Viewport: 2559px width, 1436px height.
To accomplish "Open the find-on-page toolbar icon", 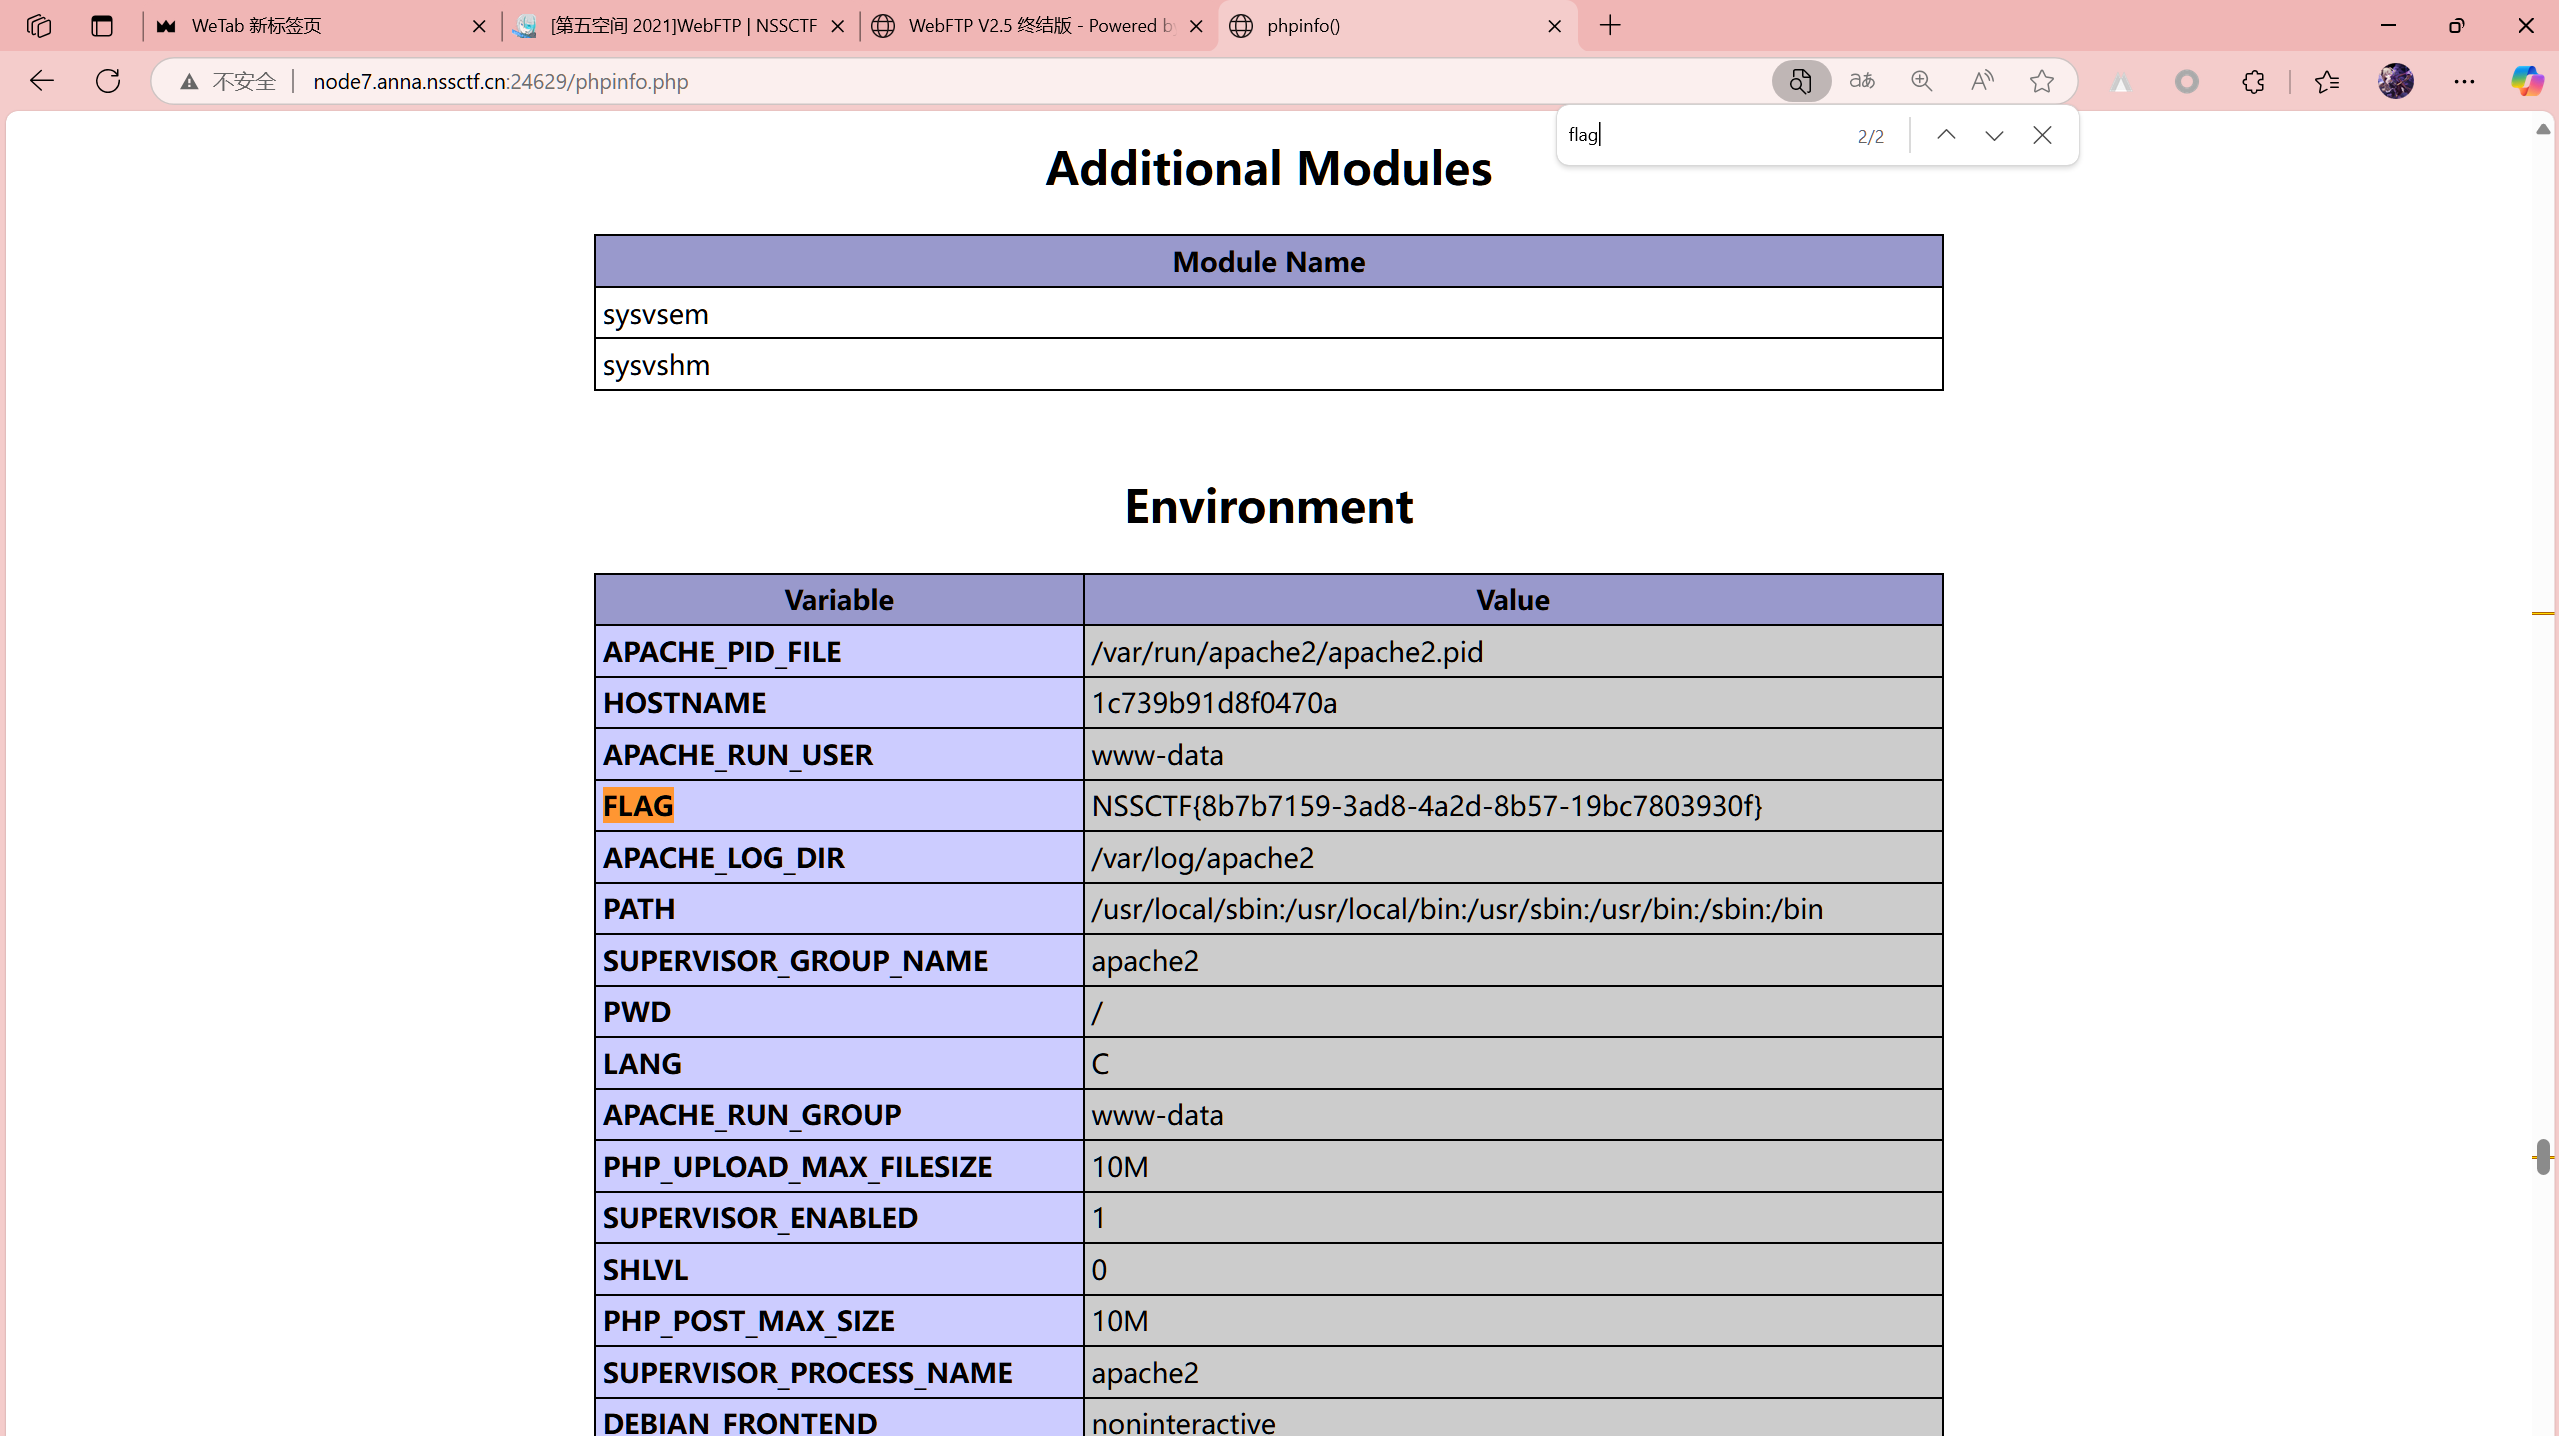I will click(1800, 81).
